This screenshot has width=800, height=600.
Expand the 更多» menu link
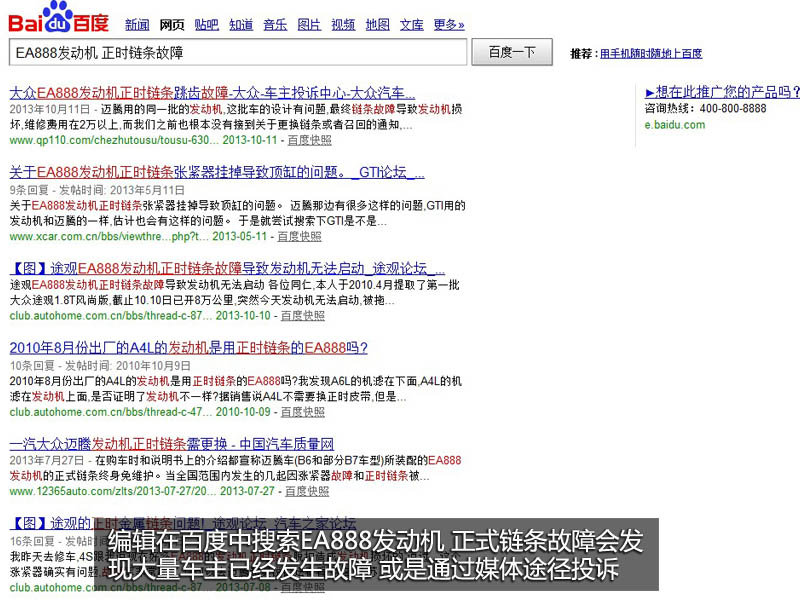pyautogui.click(x=449, y=24)
